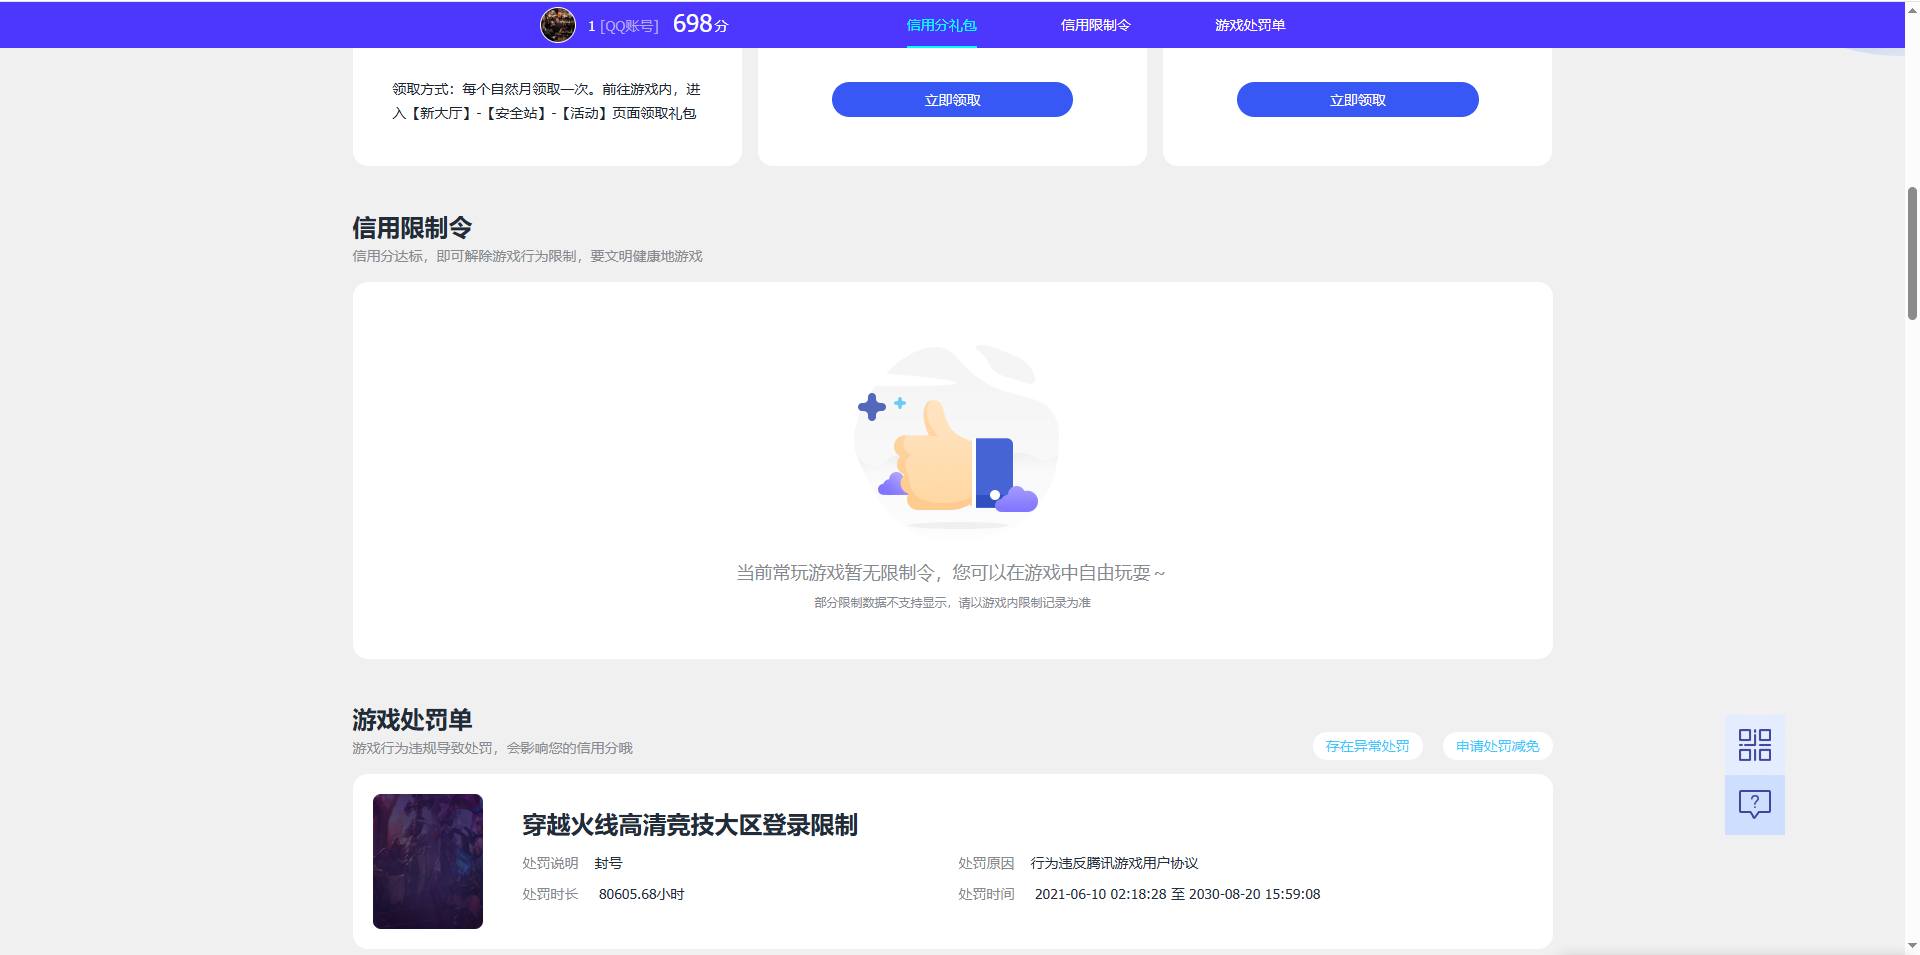Click the scrollbar down arrow
The height and width of the screenshot is (955, 1920).
click(1912, 946)
